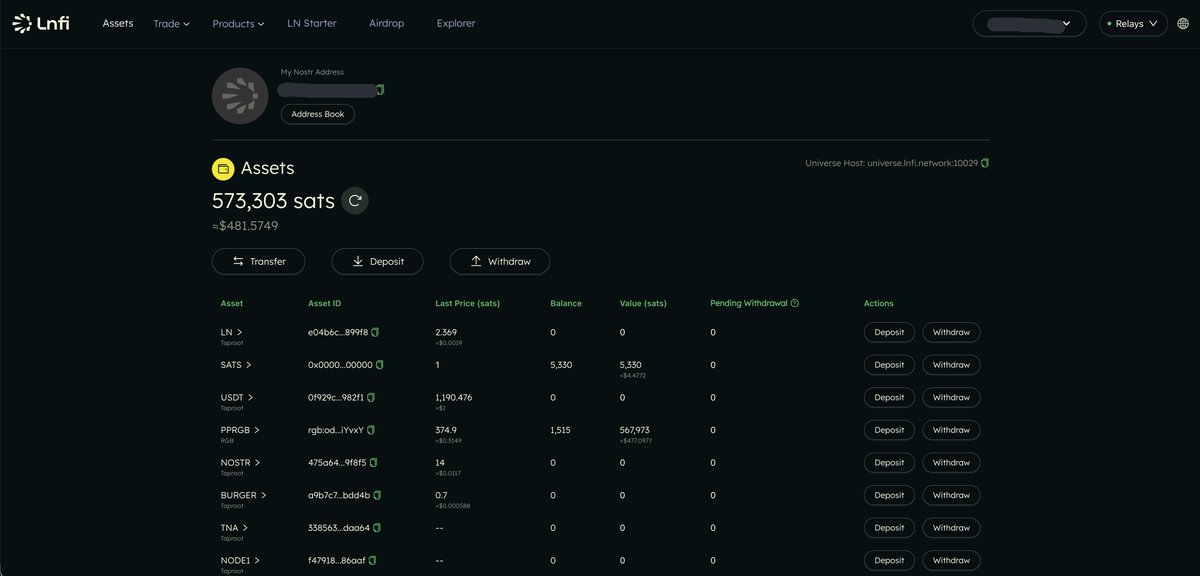The width and height of the screenshot is (1200, 576).
Task: Open the Airdrop page
Action: coord(386,23)
